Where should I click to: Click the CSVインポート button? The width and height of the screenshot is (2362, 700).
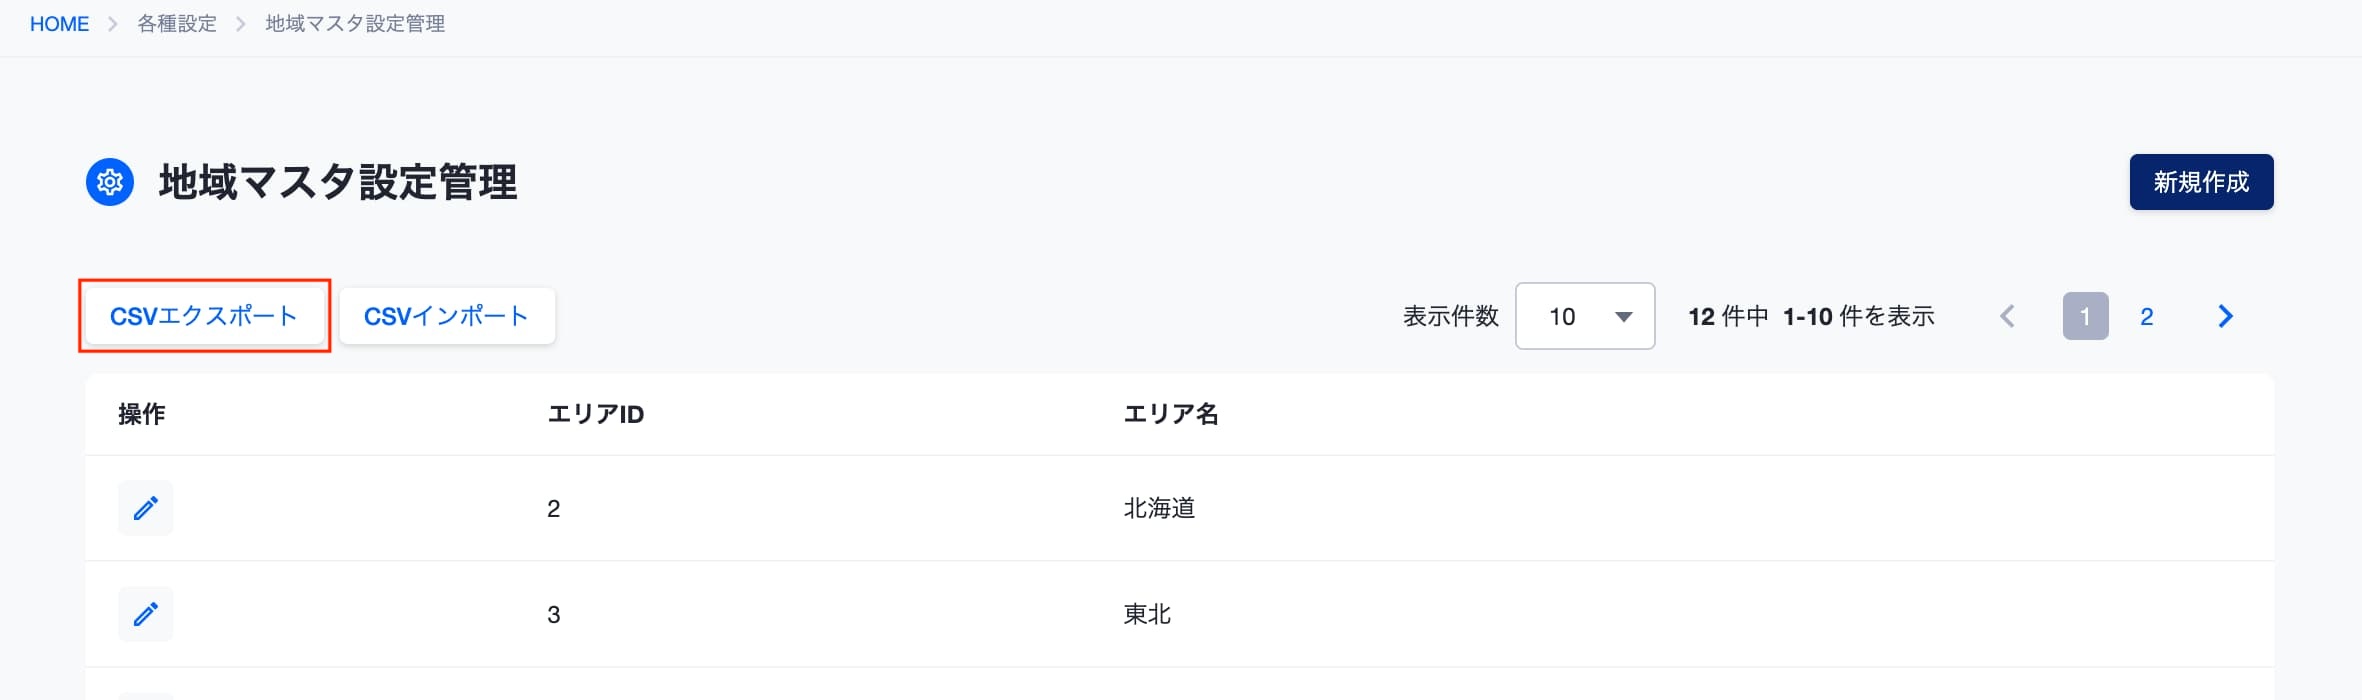[x=447, y=316]
